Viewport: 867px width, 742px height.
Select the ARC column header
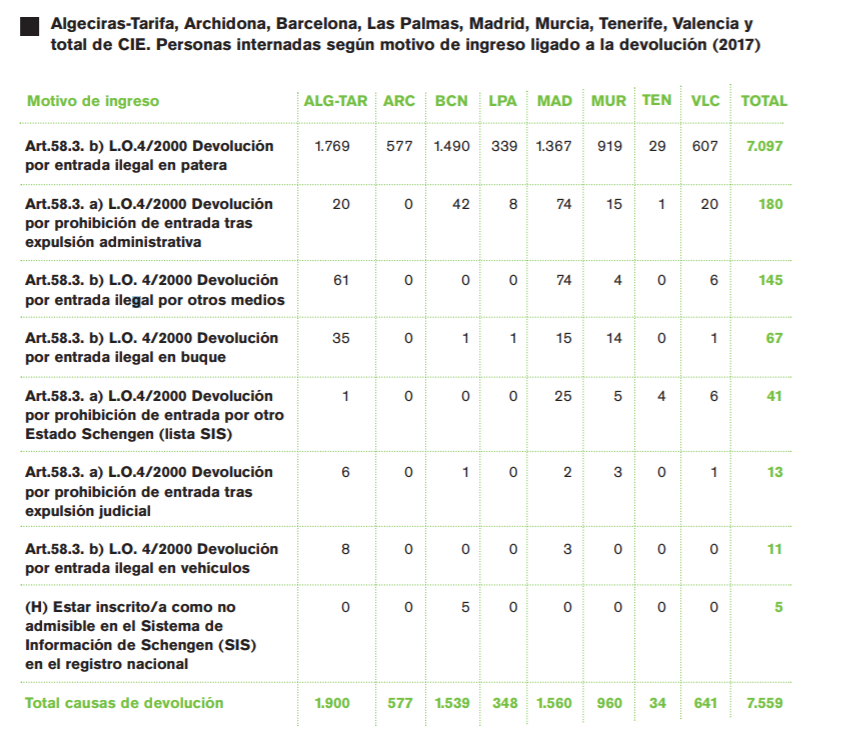point(399,101)
